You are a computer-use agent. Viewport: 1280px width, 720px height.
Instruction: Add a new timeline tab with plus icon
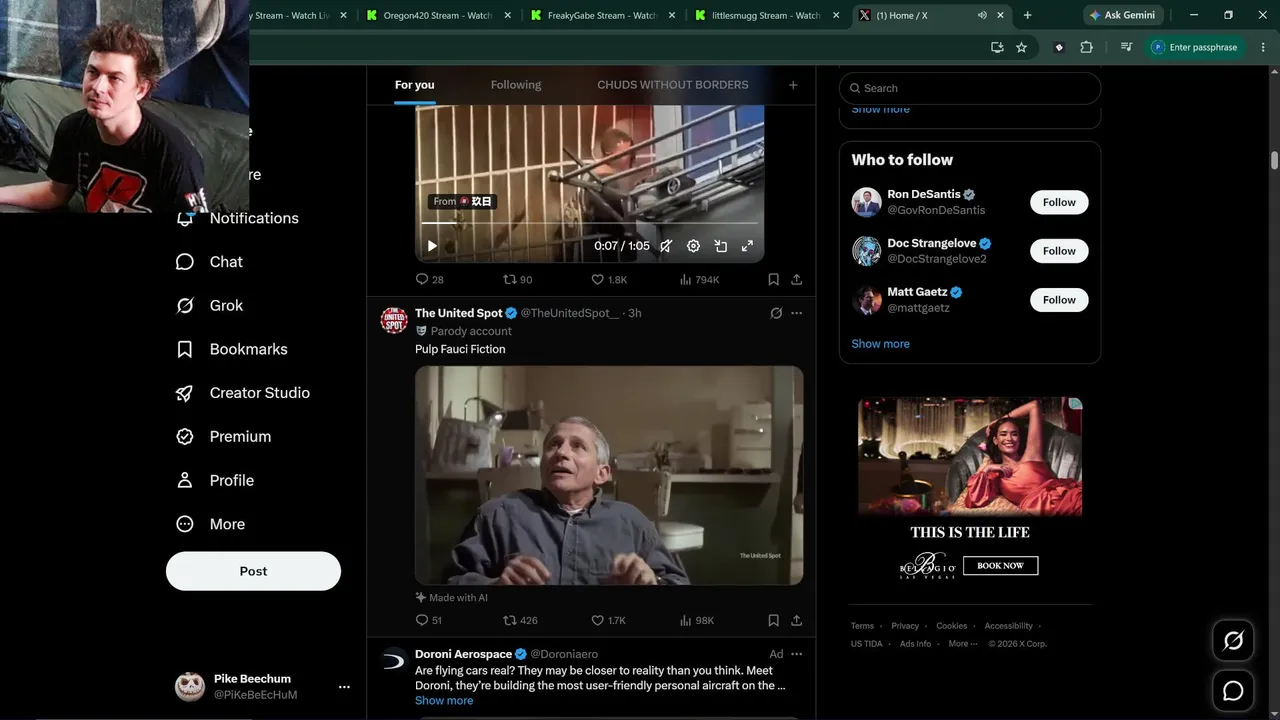click(x=793, y=85)
